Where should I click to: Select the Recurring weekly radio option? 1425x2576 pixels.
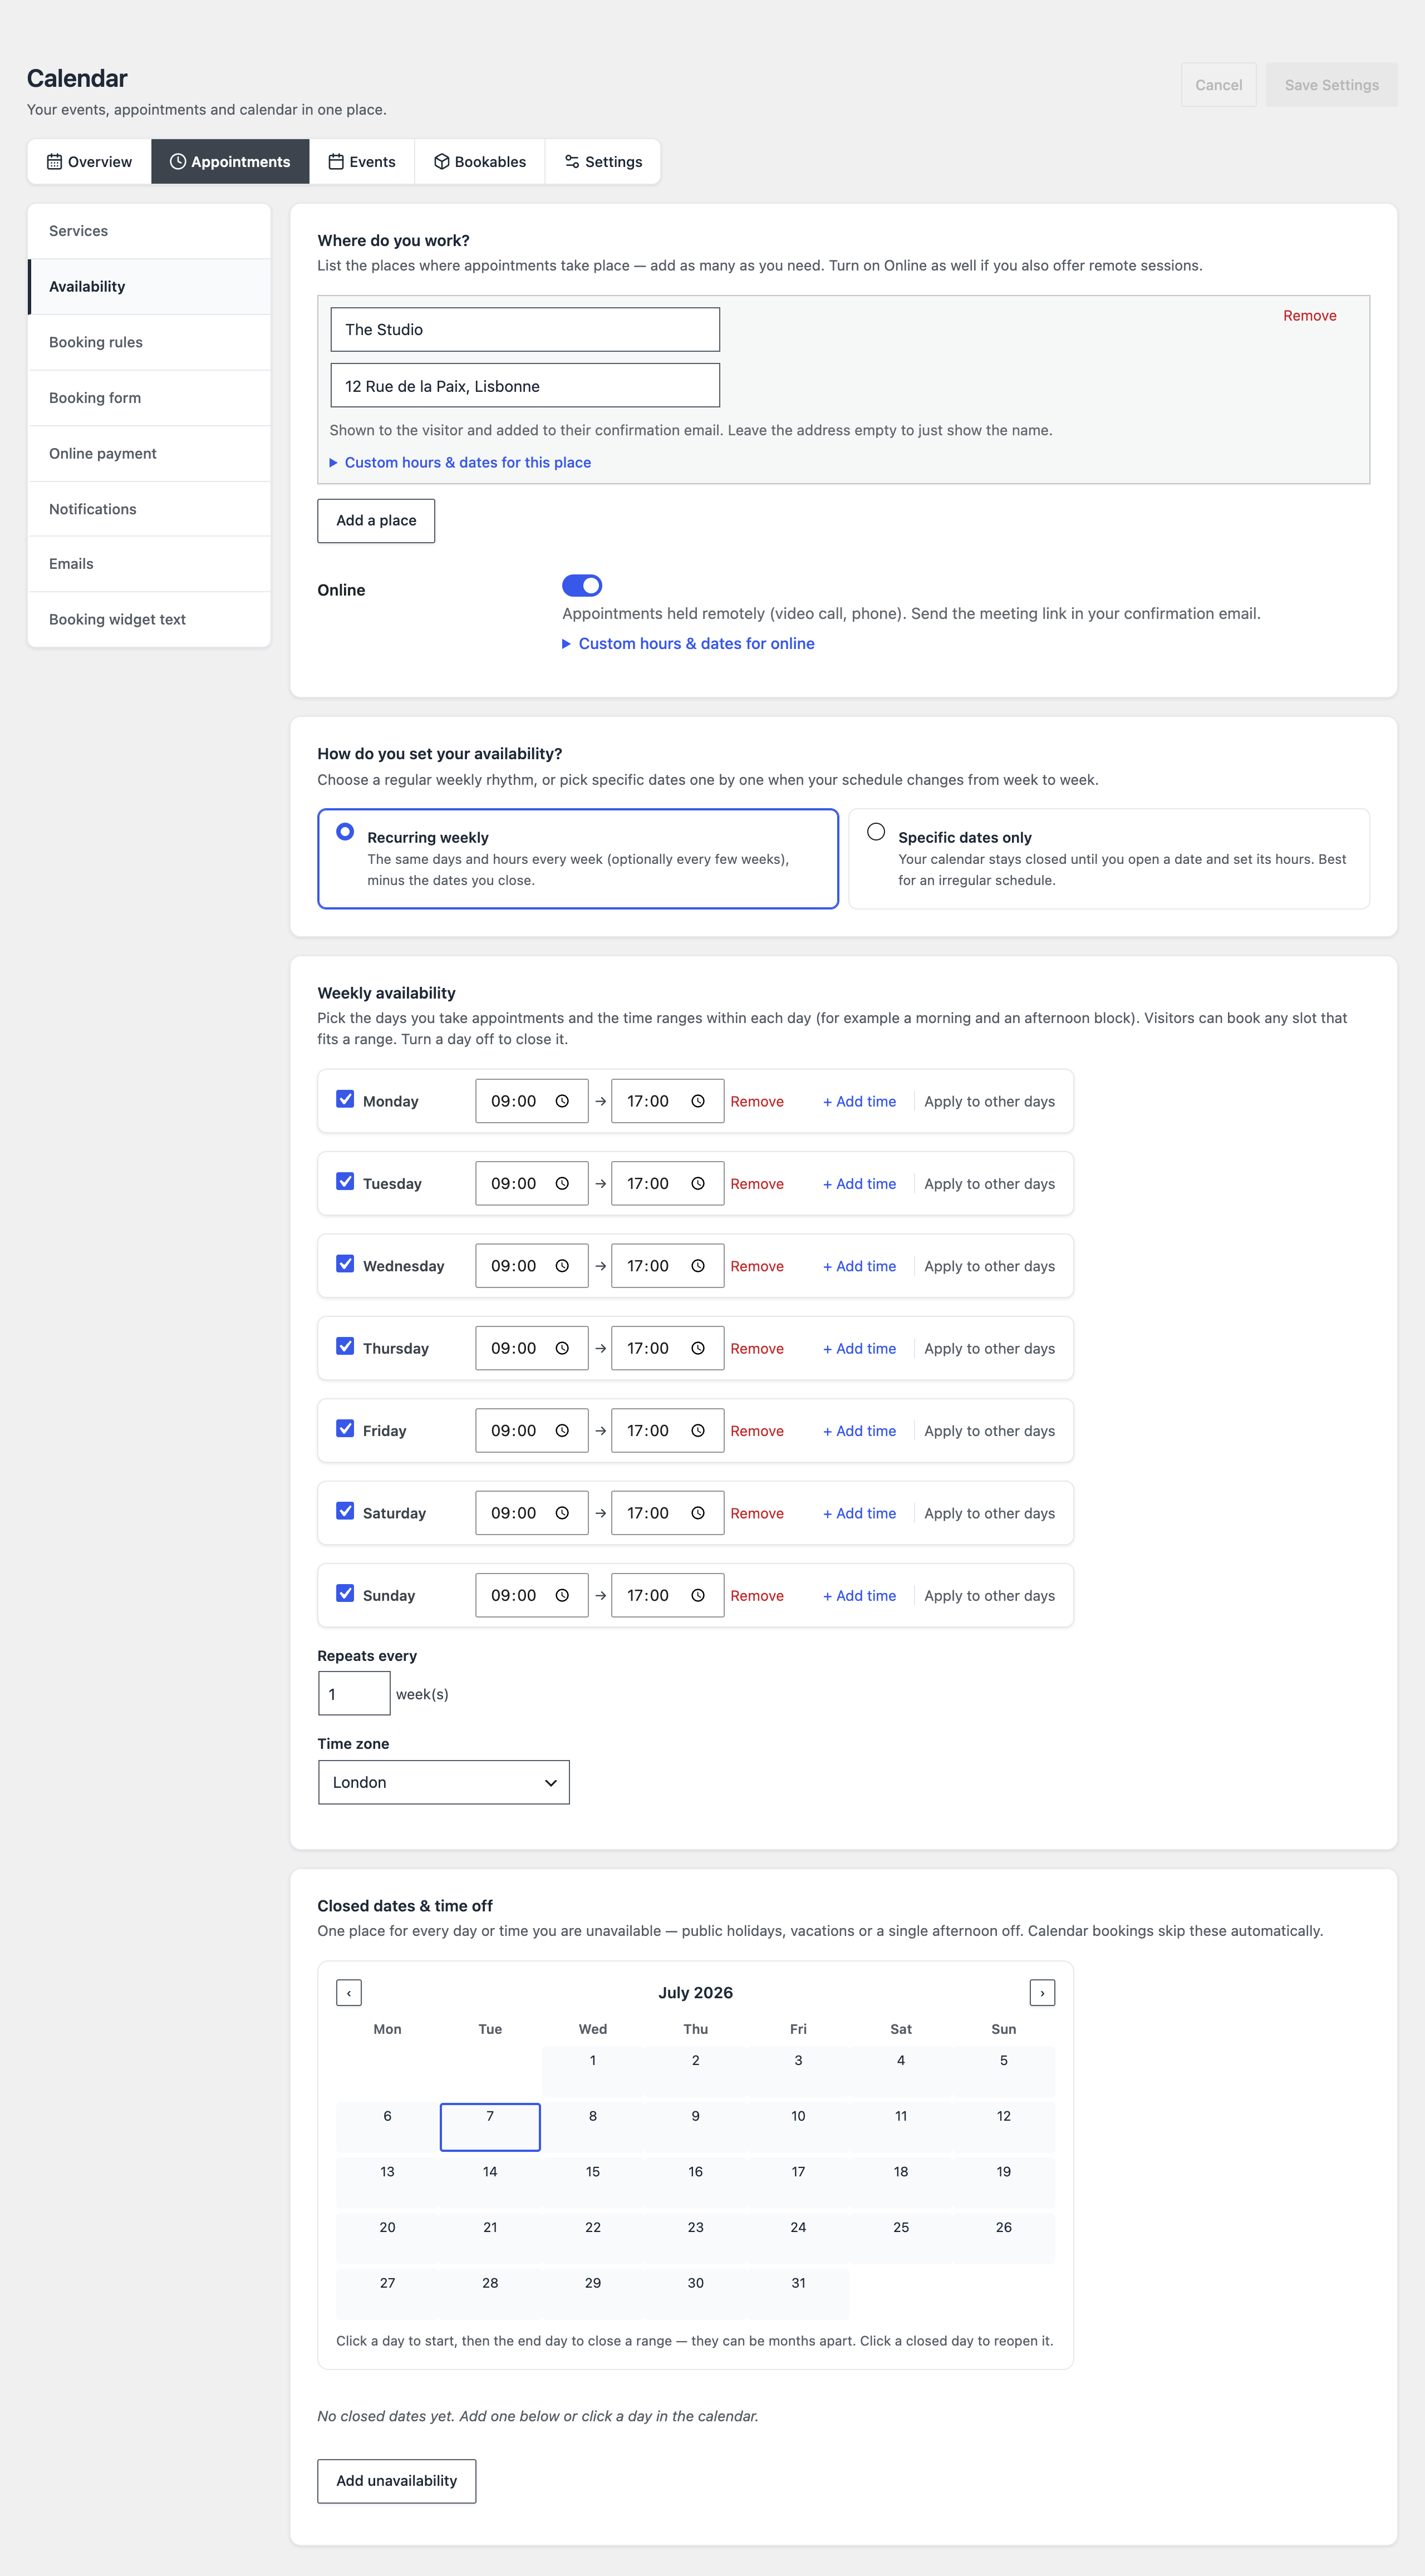[345, 832]
